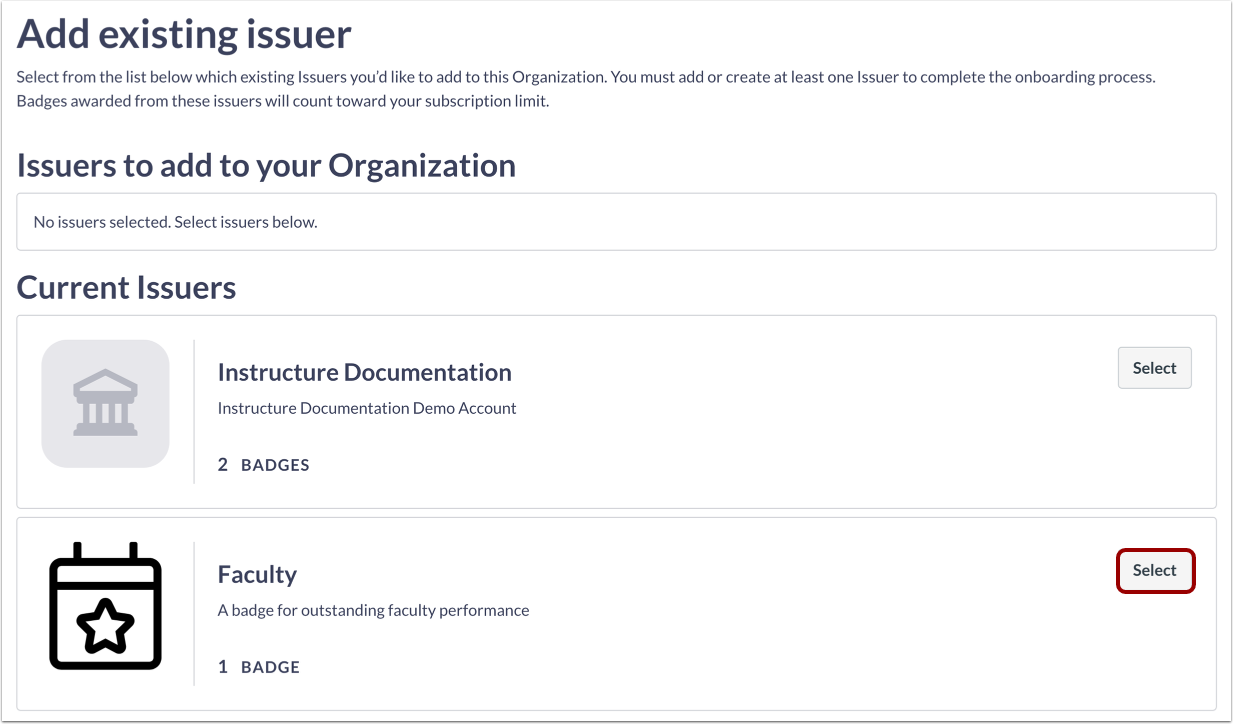Screen dimensions: 1233x724
Task: Click the Current Issuers heading
Action: (x=126, y=287)
